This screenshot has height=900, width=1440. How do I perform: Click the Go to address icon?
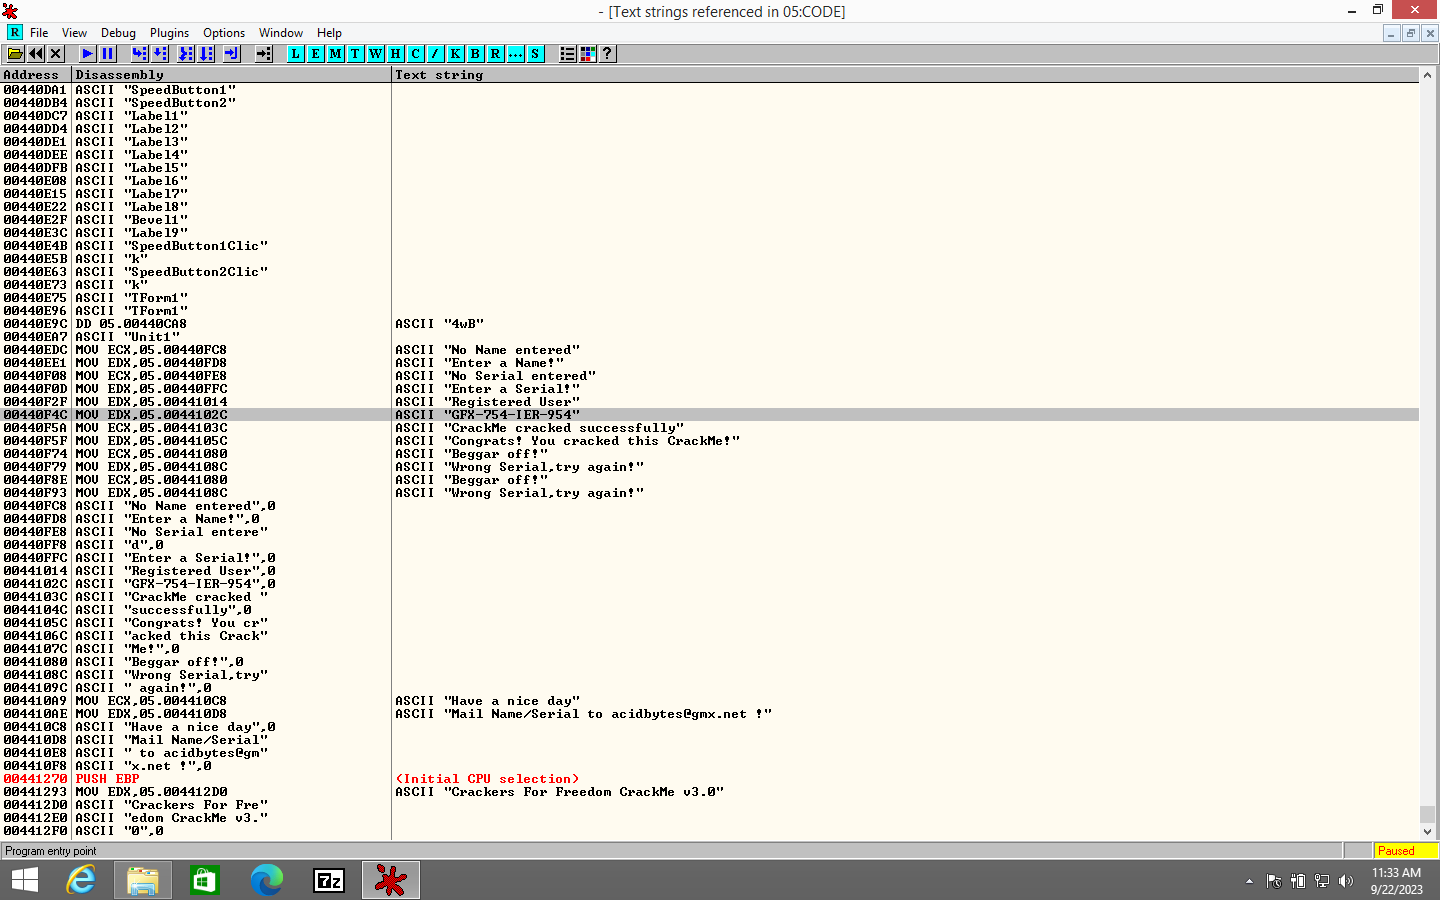(x=263, y=54)
